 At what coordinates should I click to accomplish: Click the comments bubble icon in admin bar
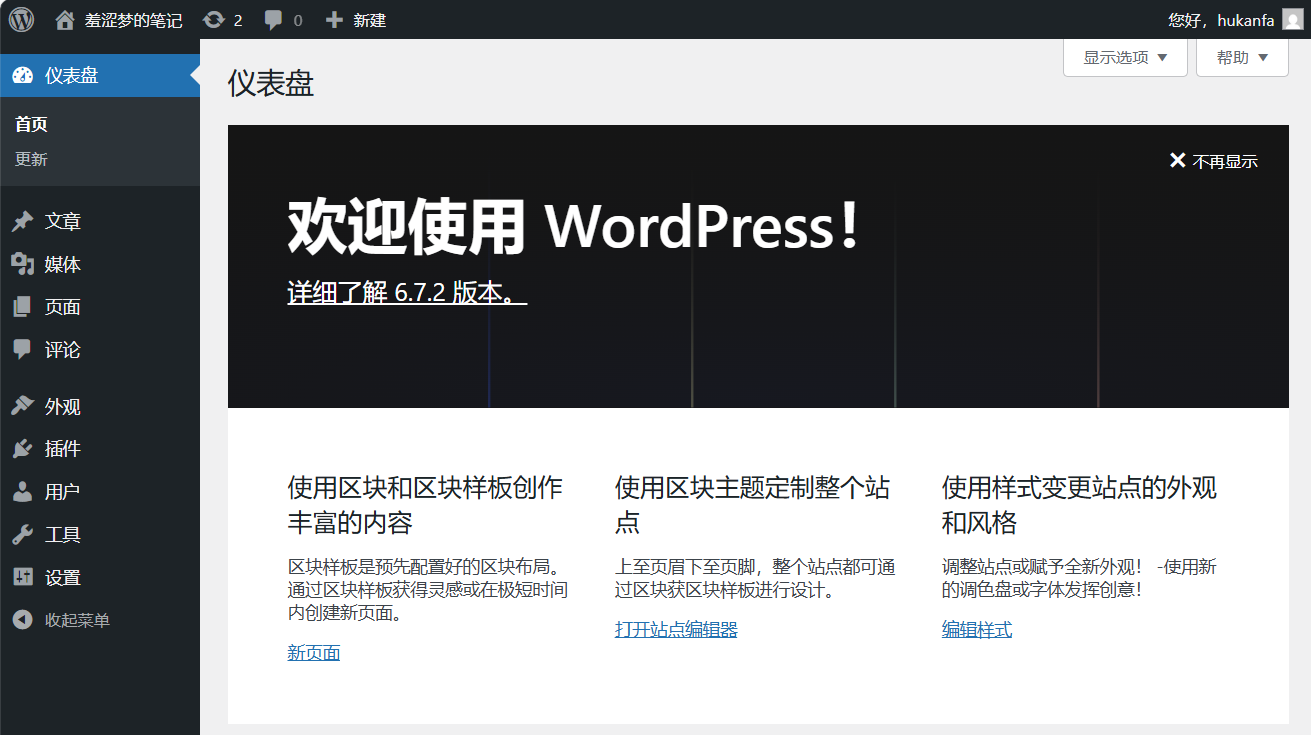point(273,19)
